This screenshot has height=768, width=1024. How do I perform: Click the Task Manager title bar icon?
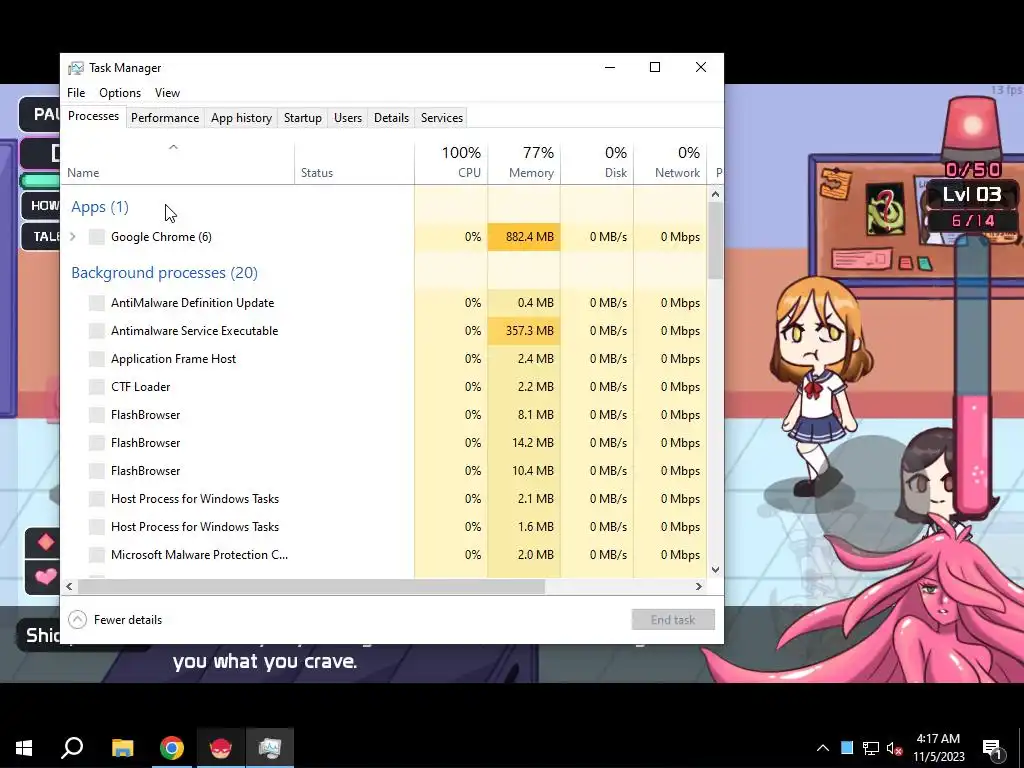pyautogui.click(x=76, y=68)
